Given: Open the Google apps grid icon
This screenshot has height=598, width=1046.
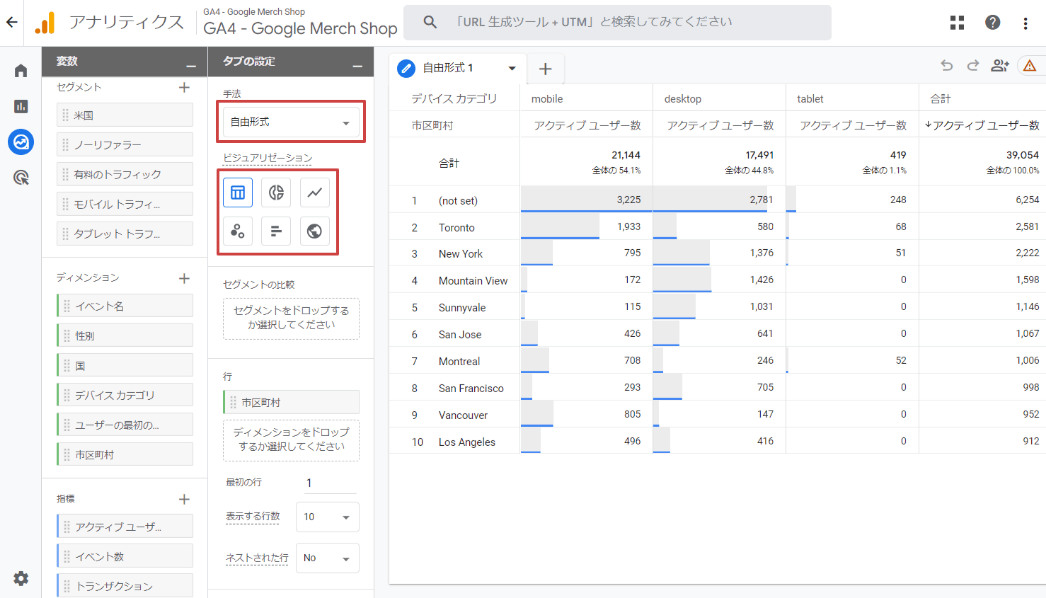Looking at the screenshot, I should [x=957, y=23].
